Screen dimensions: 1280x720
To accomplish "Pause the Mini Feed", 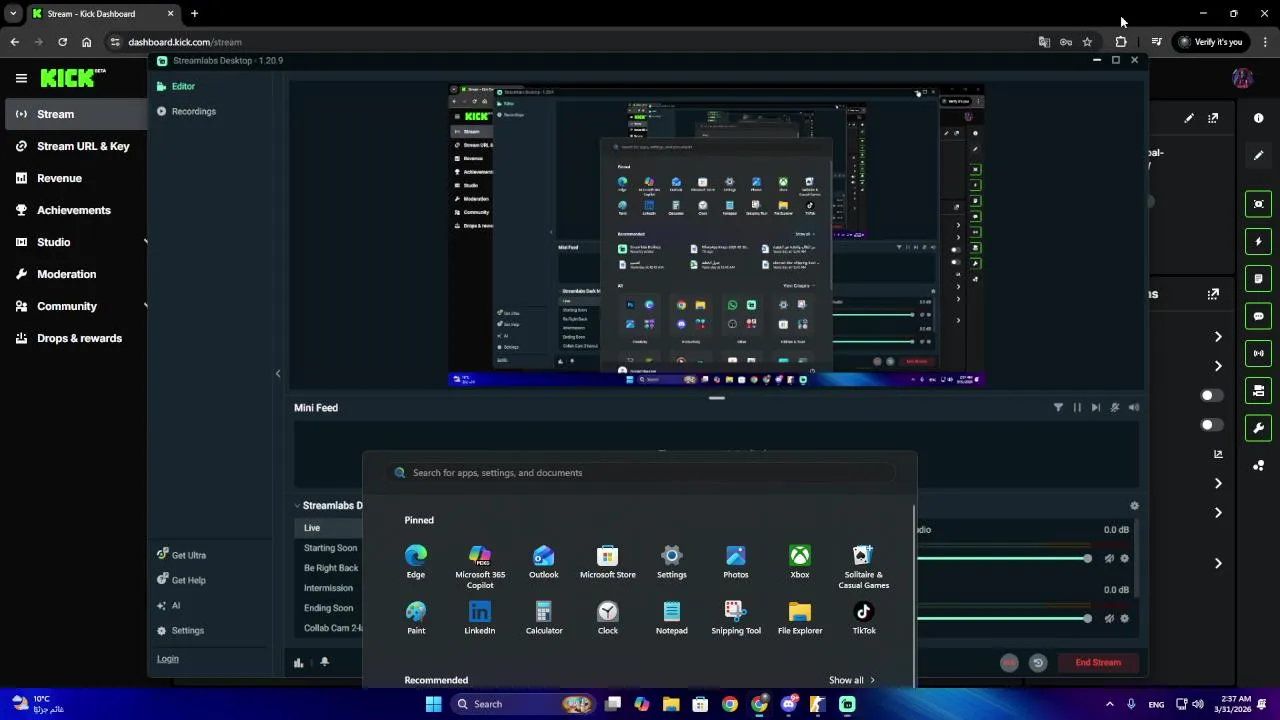I will click(1077, 407).
